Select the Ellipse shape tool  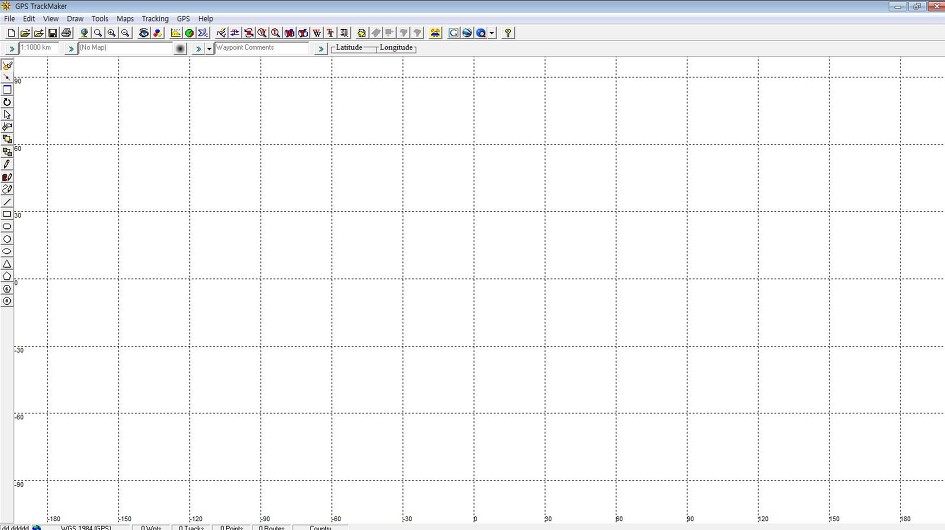pos(7,251)
